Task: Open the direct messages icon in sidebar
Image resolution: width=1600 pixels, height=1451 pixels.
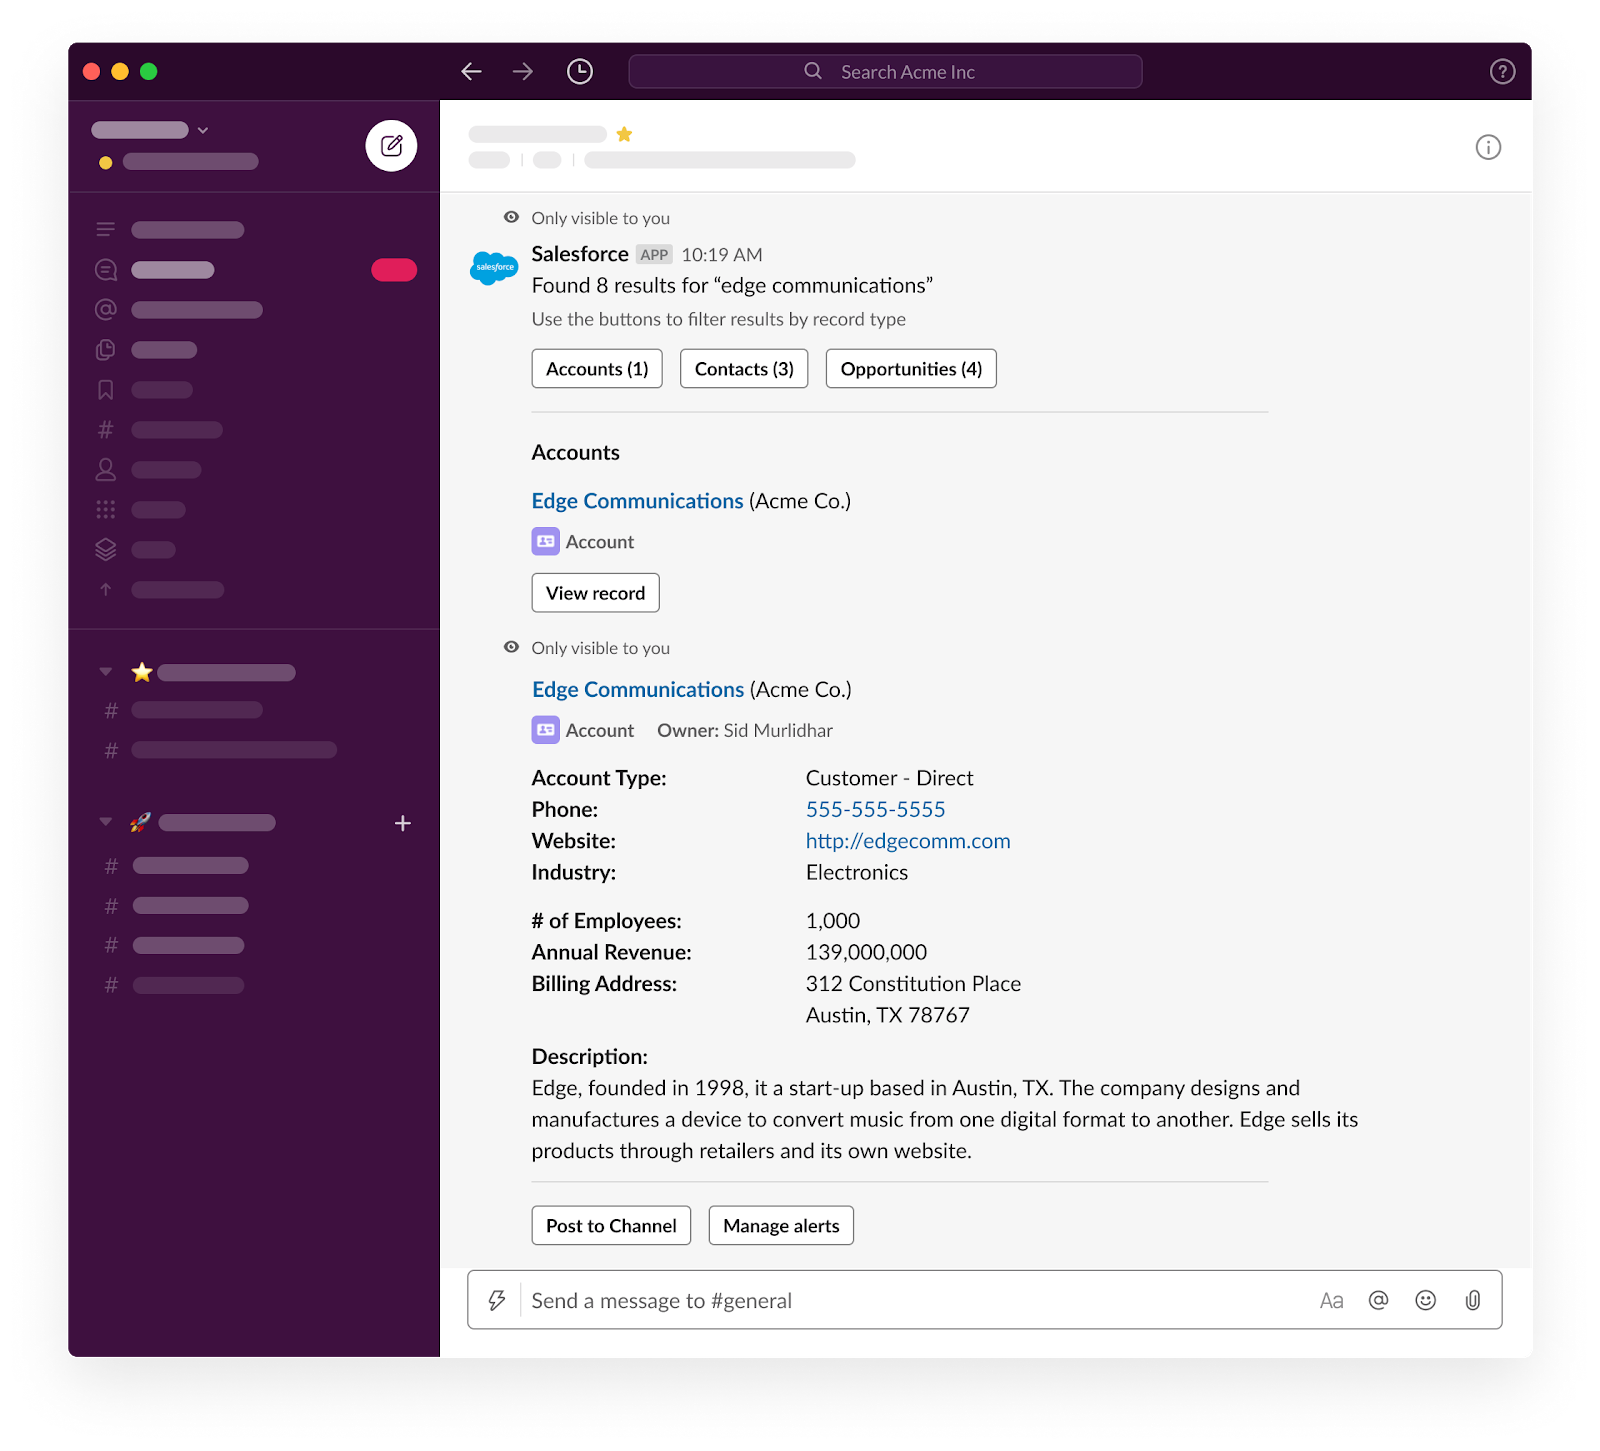Action: point(106,270)
